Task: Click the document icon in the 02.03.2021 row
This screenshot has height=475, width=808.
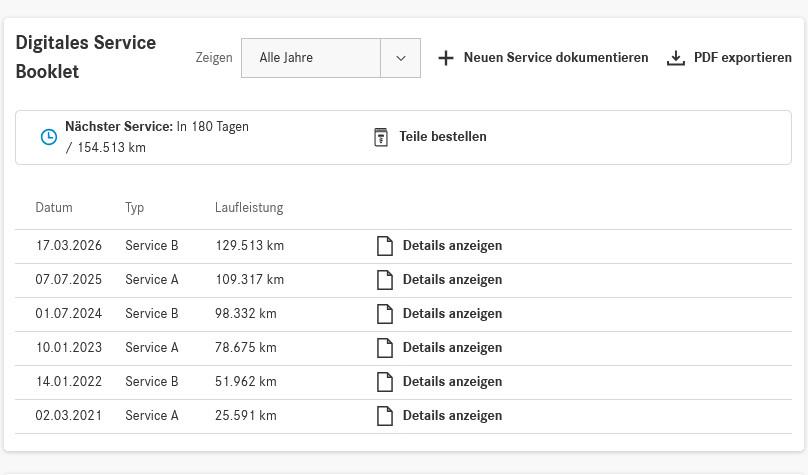Action: pos(385,416)
